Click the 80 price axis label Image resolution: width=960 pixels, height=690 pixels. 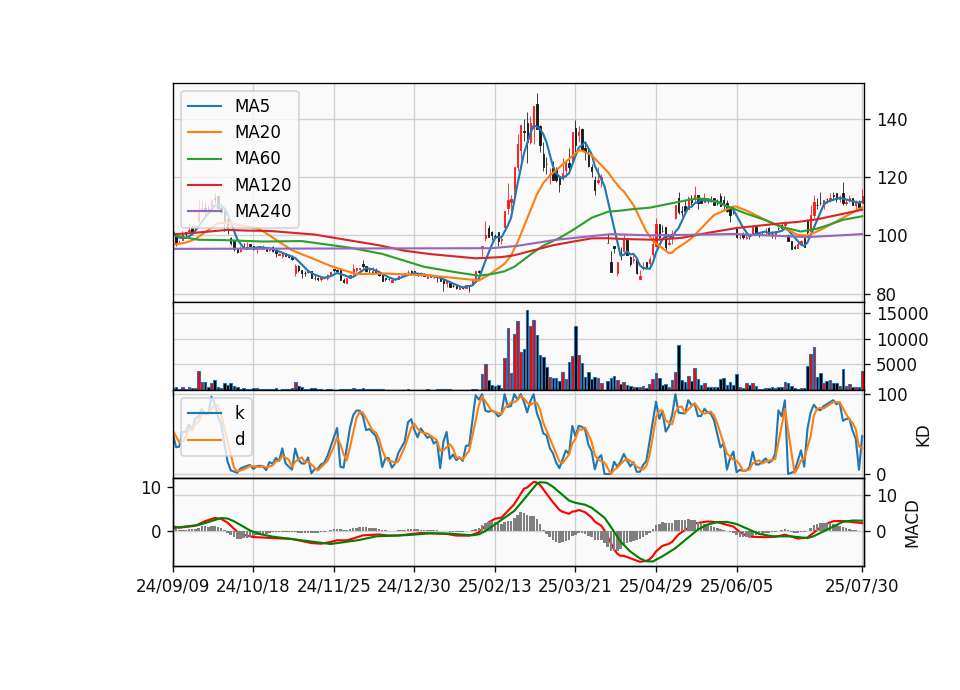(x=887, y=294)
